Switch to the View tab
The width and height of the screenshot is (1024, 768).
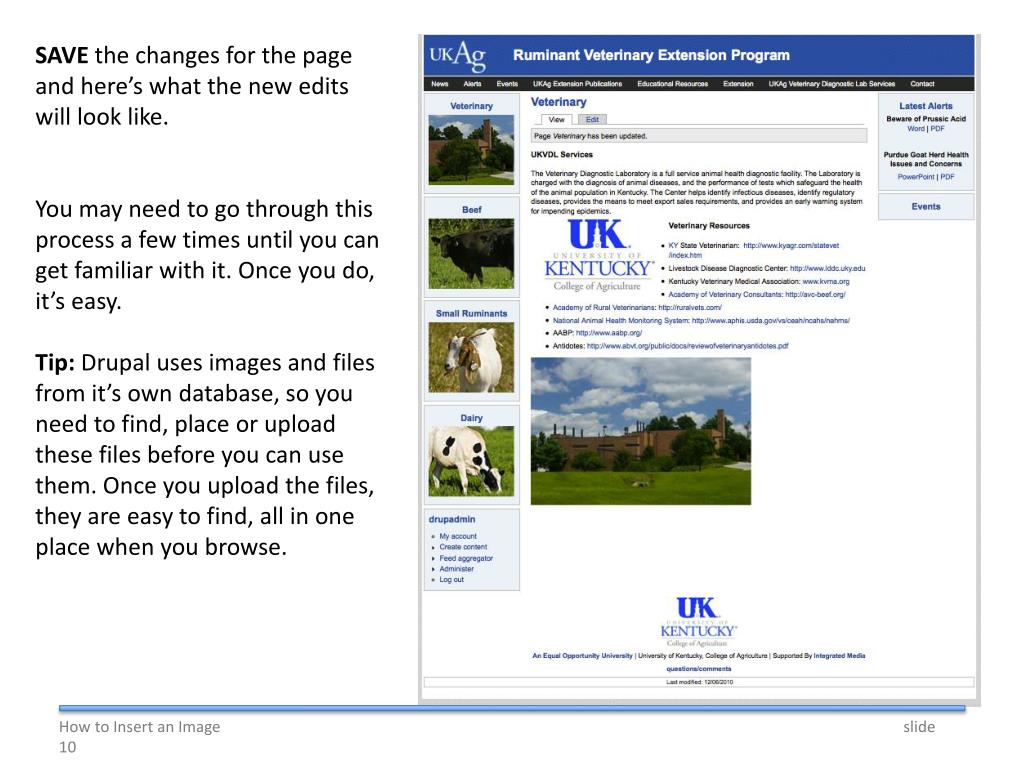tap(556, 120)
